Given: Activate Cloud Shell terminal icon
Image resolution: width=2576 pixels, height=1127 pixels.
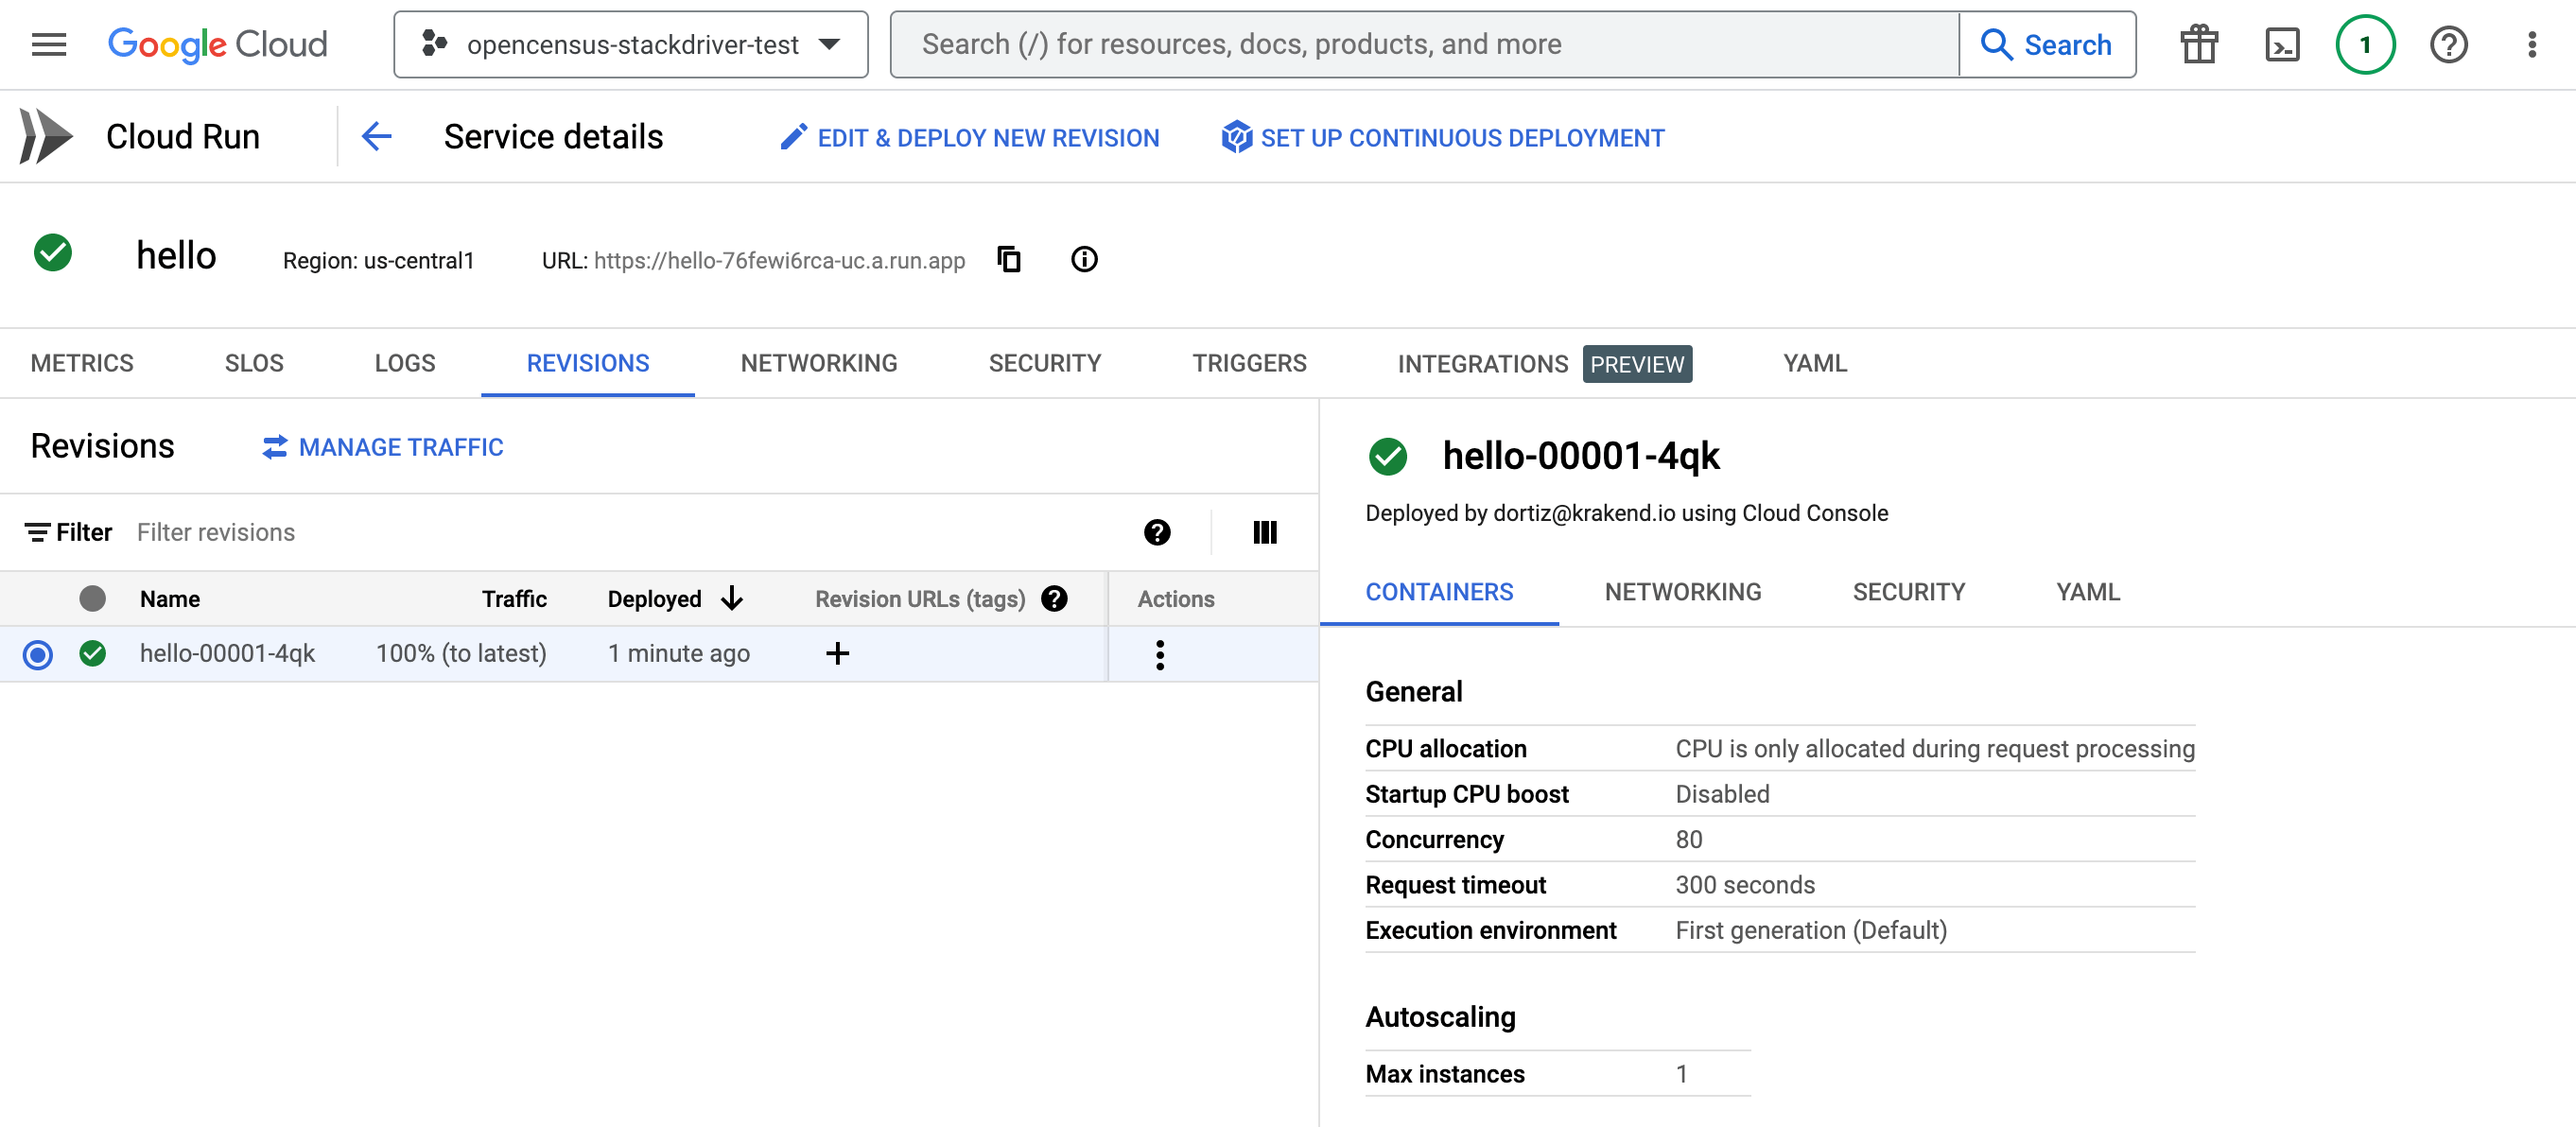Looking at the screenshot, I should tap(2282, 44).
